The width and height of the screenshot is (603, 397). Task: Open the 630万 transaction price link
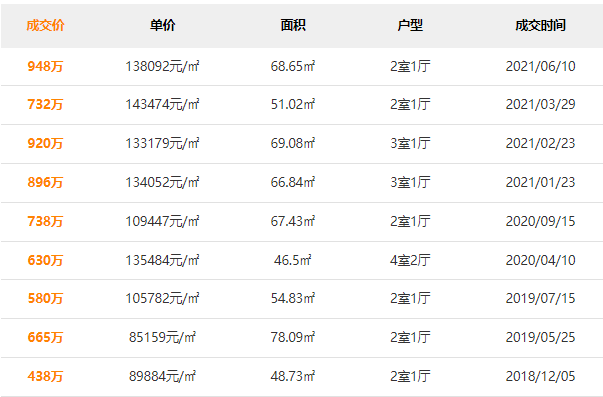[45, 260]
